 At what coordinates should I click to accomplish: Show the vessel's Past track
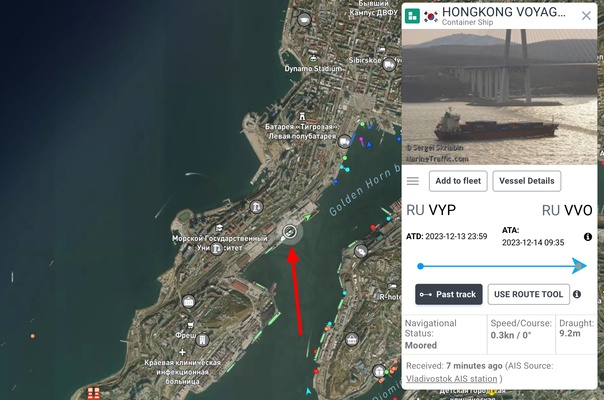coord(449,294)
